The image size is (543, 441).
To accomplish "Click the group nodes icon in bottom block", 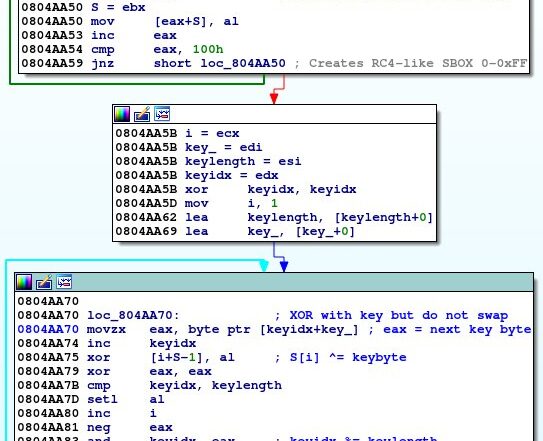I will tap(64, 282).
